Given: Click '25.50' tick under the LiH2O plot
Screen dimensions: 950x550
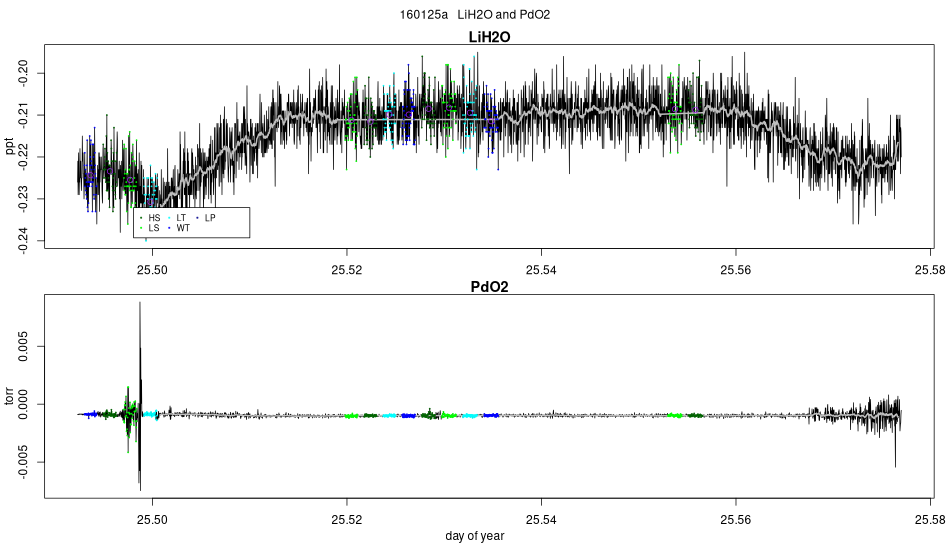Looking at the screenshot, I should [152, 270].
